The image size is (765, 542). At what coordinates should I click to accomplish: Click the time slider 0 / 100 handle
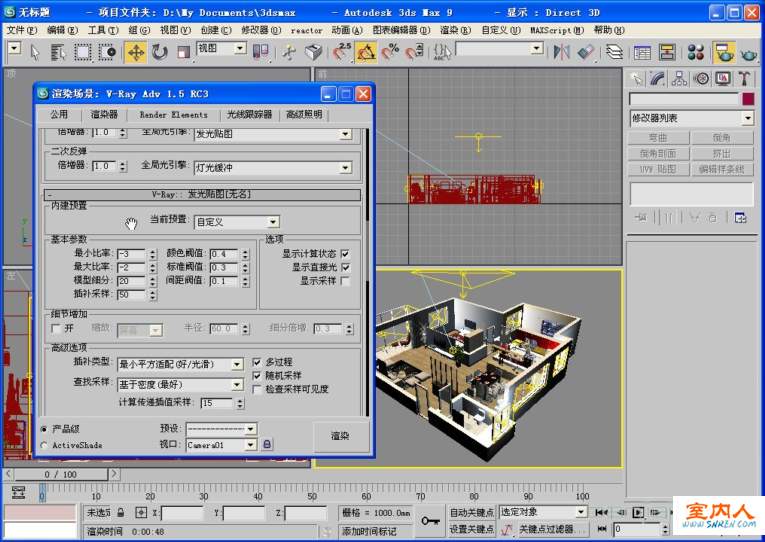pyautogui.click(x=61, y=474)
